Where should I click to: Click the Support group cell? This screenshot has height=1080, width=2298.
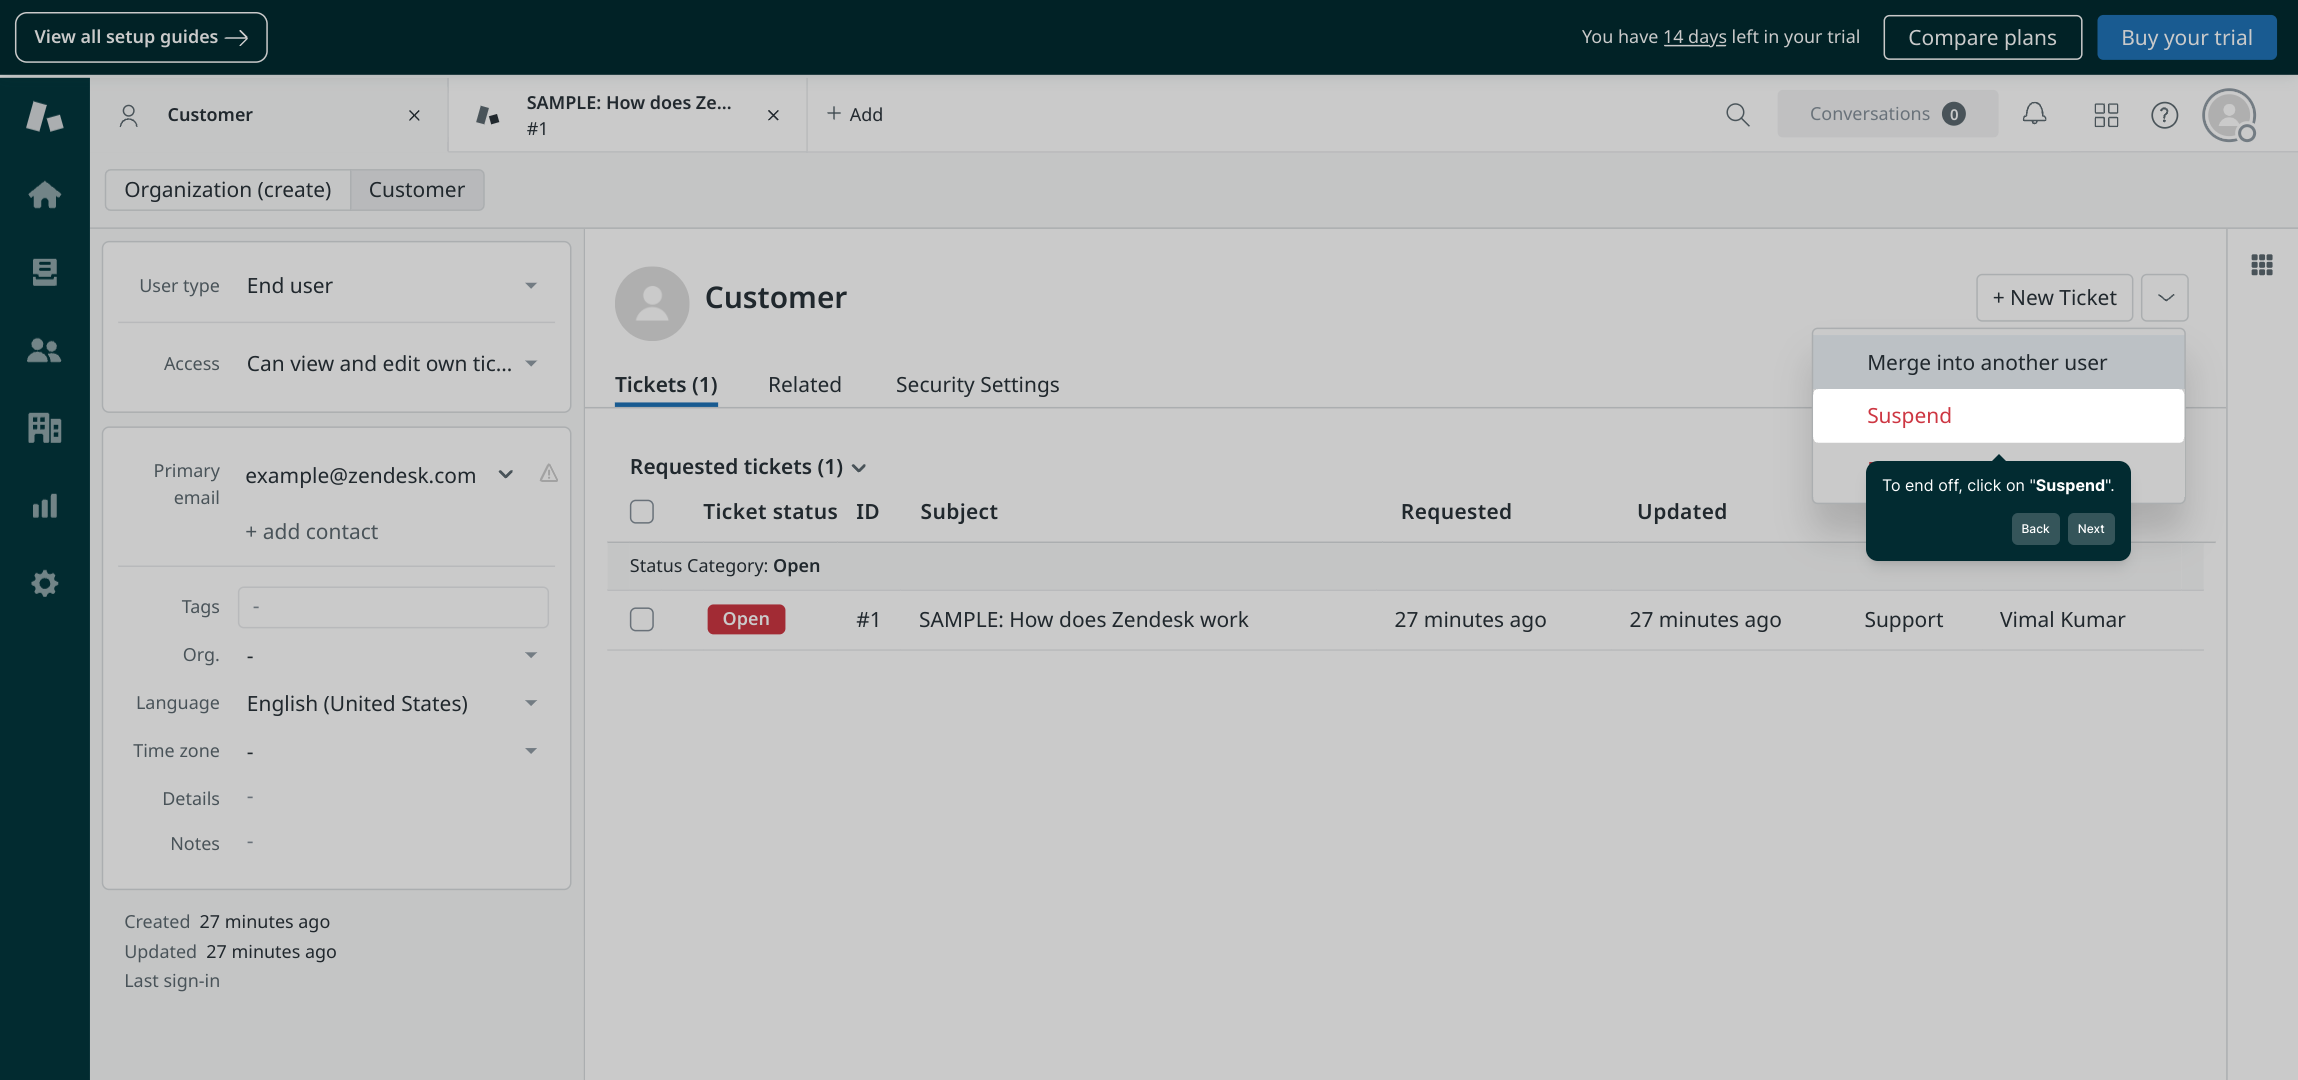pyautogui.click(x=1903, y=620)
